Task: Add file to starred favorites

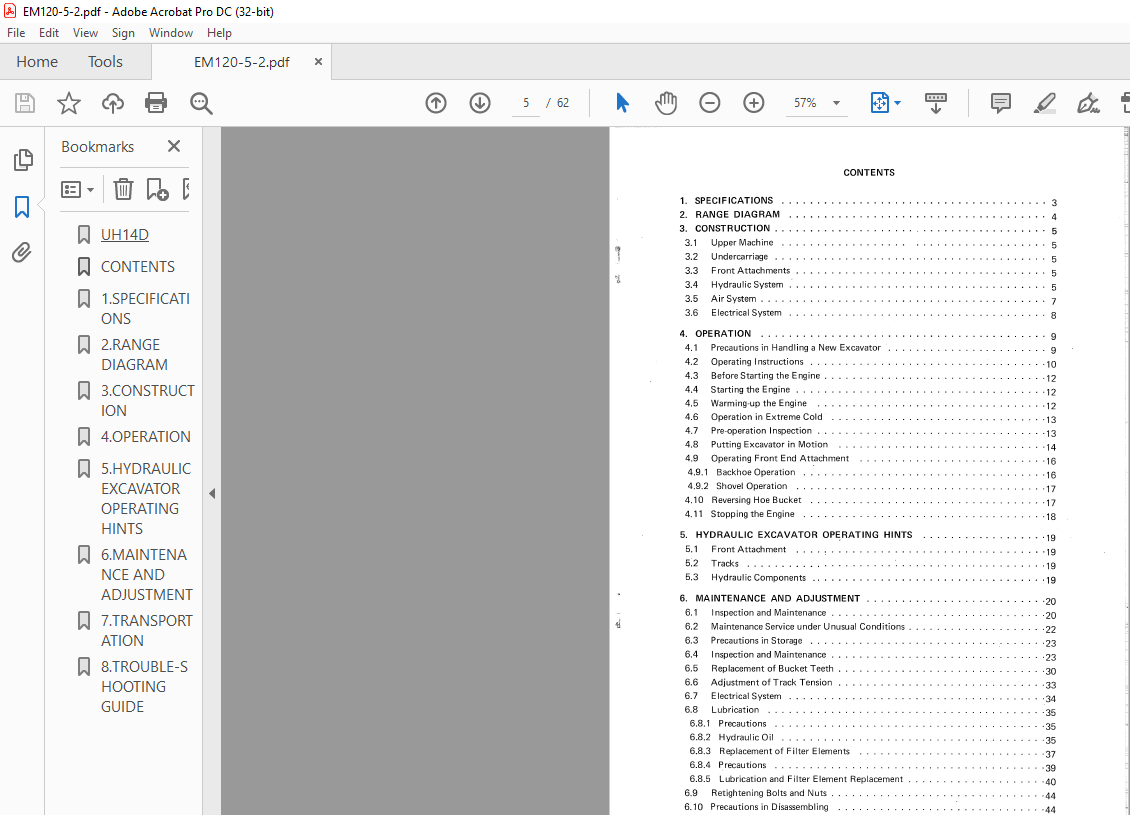Action: coord(69,103)
